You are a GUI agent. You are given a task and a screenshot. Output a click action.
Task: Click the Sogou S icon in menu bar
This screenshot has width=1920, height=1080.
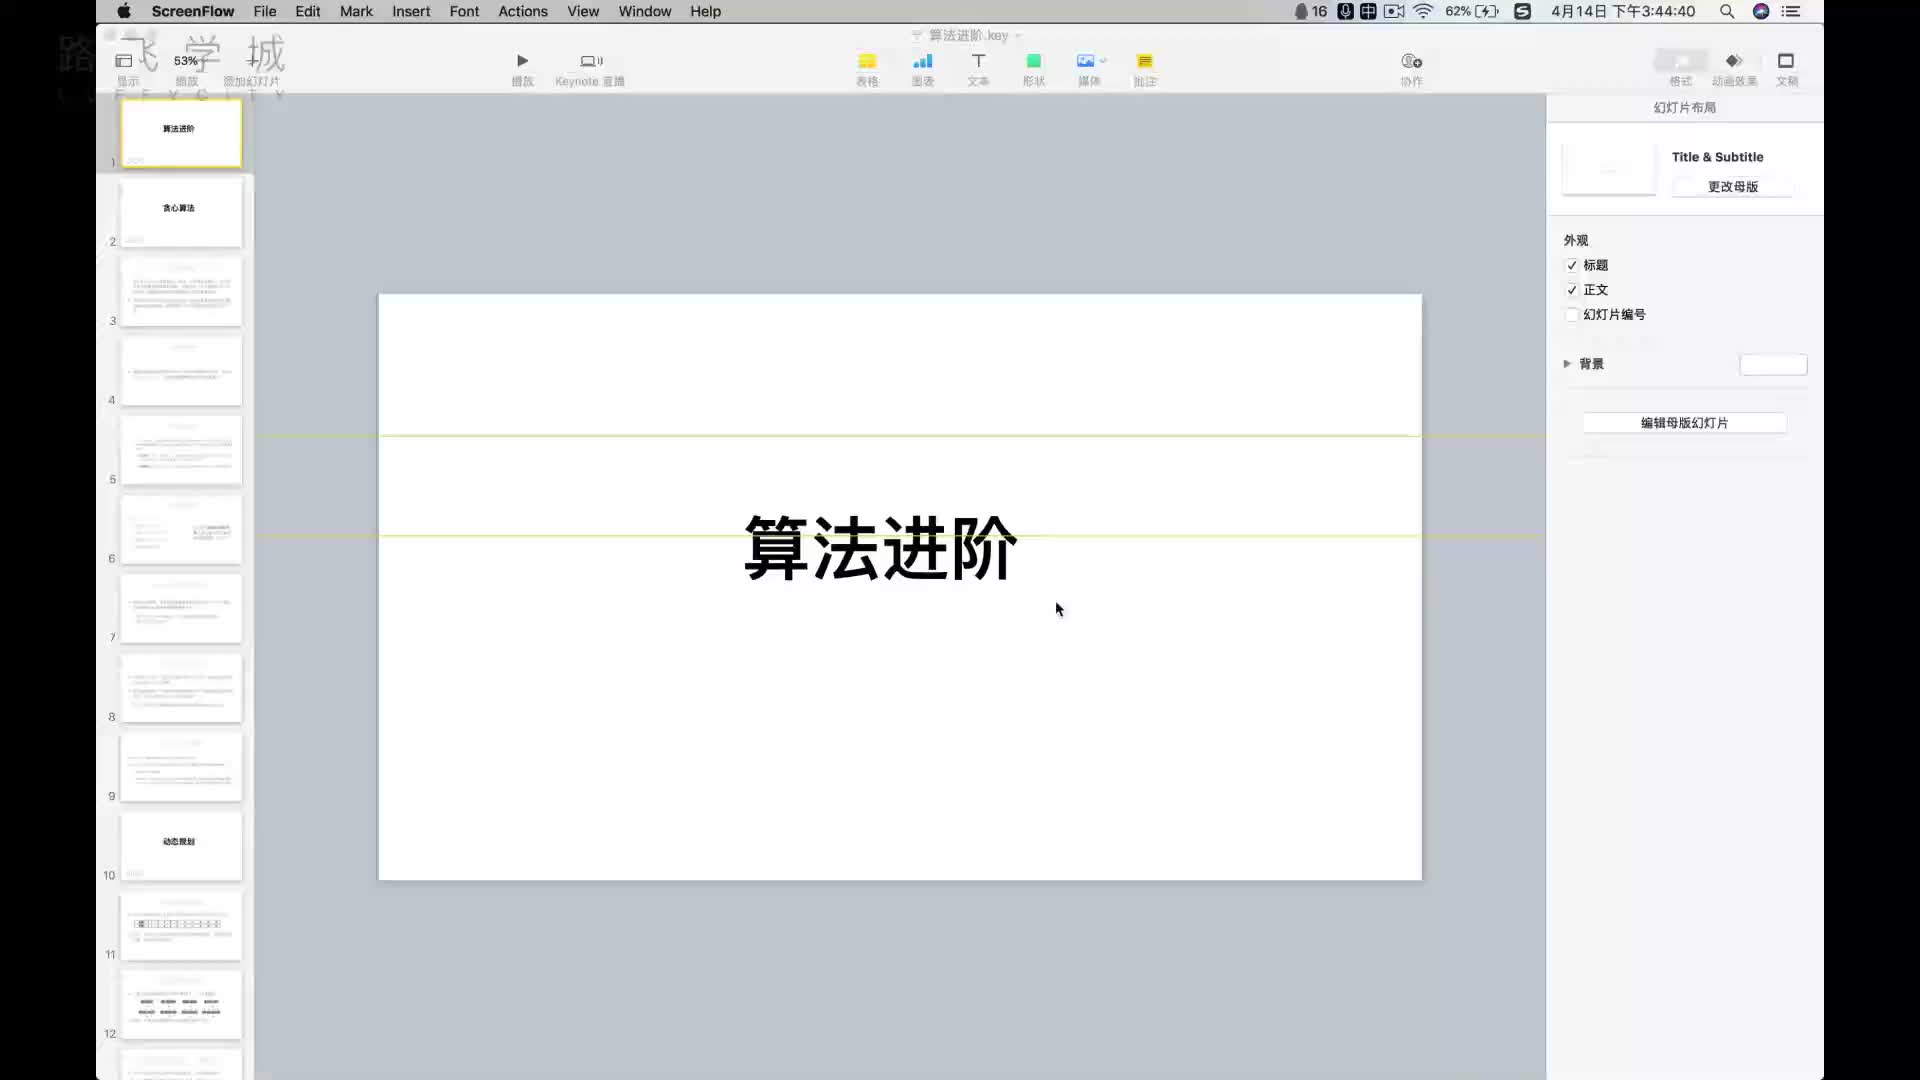[x=1522, y=11]
